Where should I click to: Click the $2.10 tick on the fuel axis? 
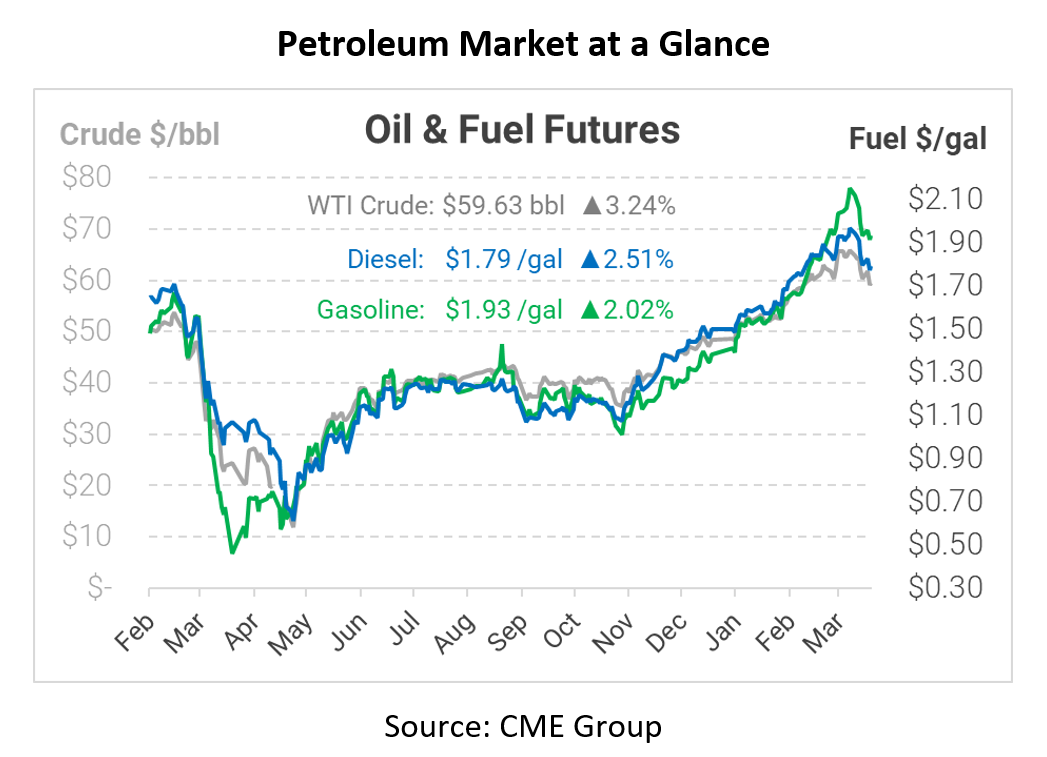tap(946, 199)
